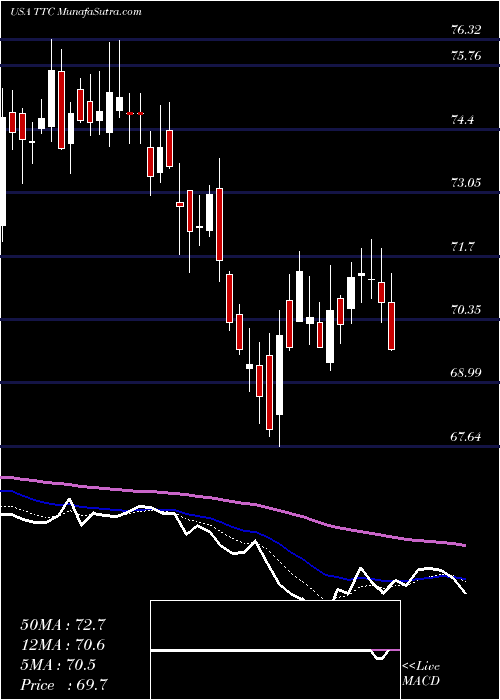Image resolution: width=500 pixels, height=700 pixels.
Task: Click the MACD histogram panel
Action: 275,650
